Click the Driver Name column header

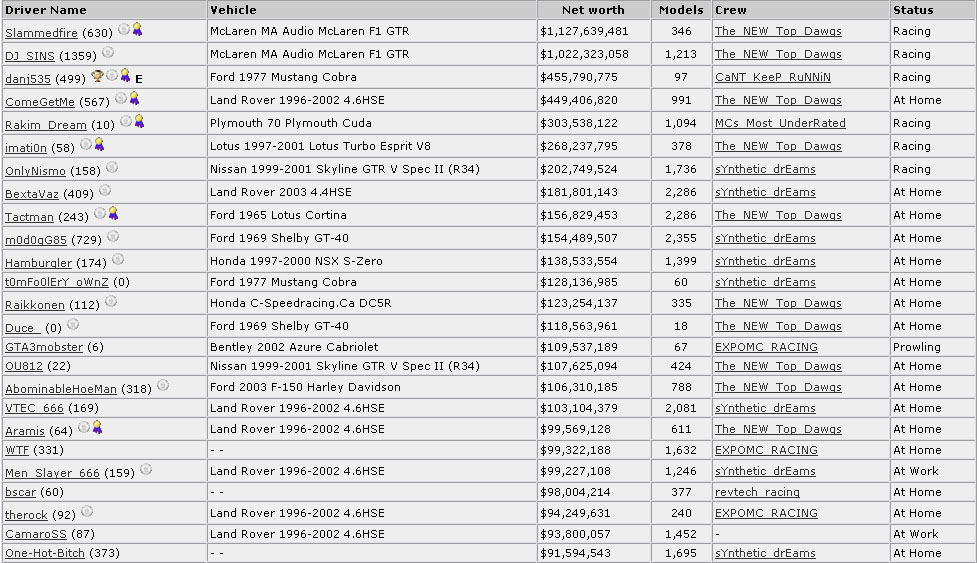point(46,10)
